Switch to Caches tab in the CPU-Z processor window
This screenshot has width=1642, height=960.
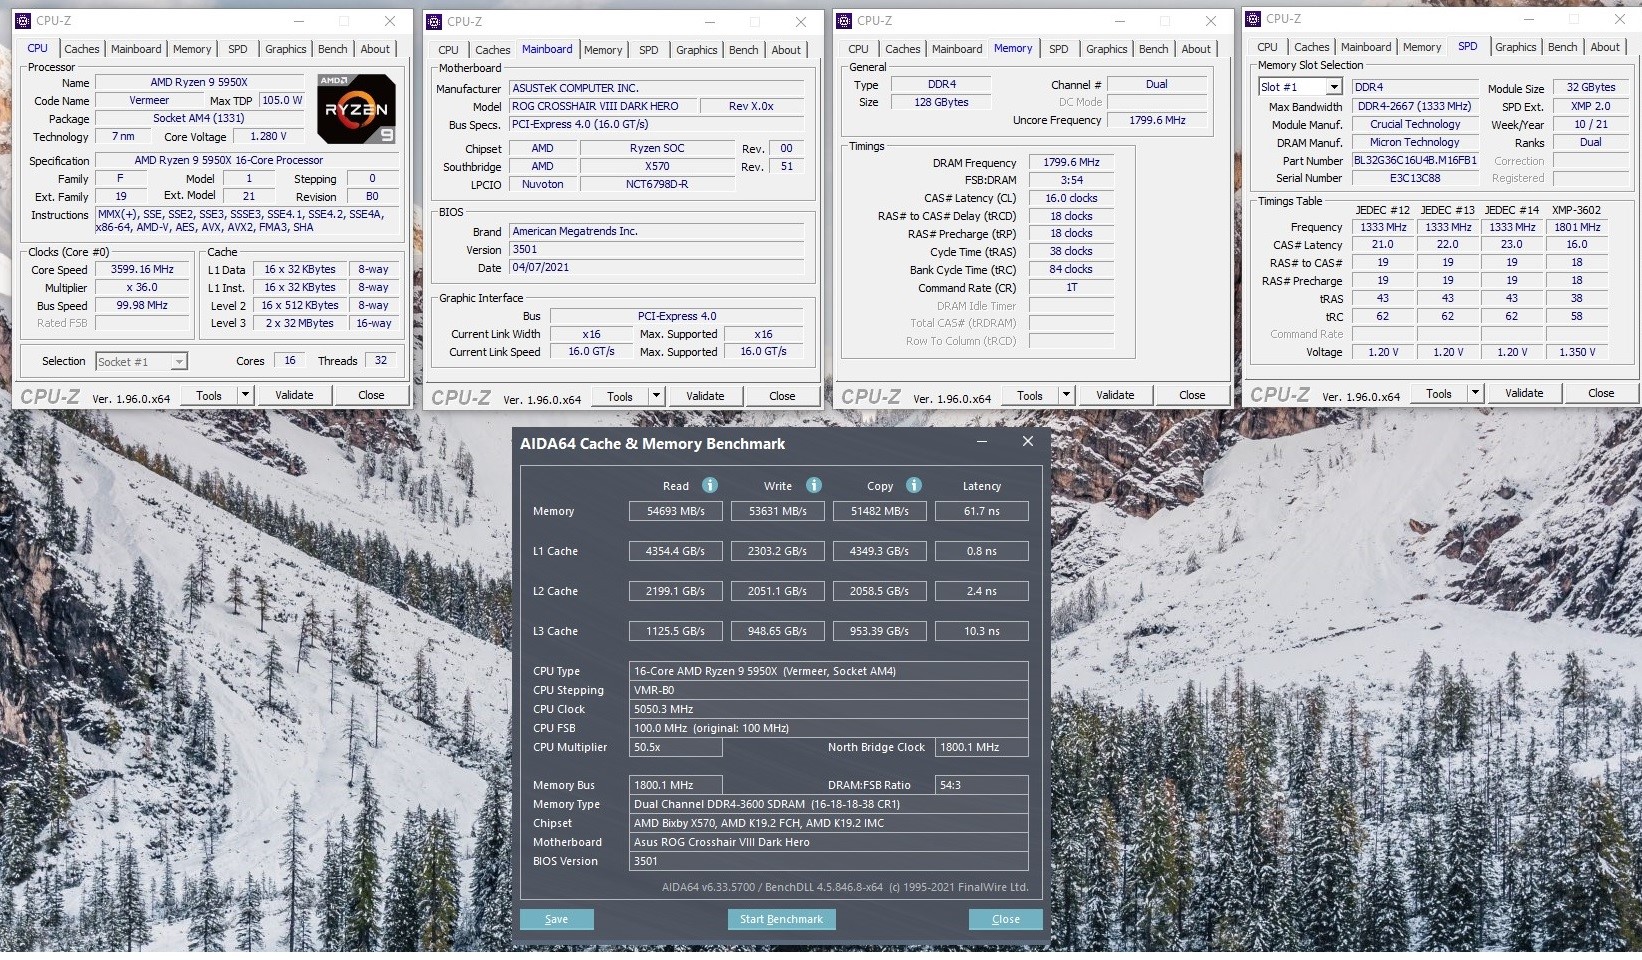coord(82,49)
